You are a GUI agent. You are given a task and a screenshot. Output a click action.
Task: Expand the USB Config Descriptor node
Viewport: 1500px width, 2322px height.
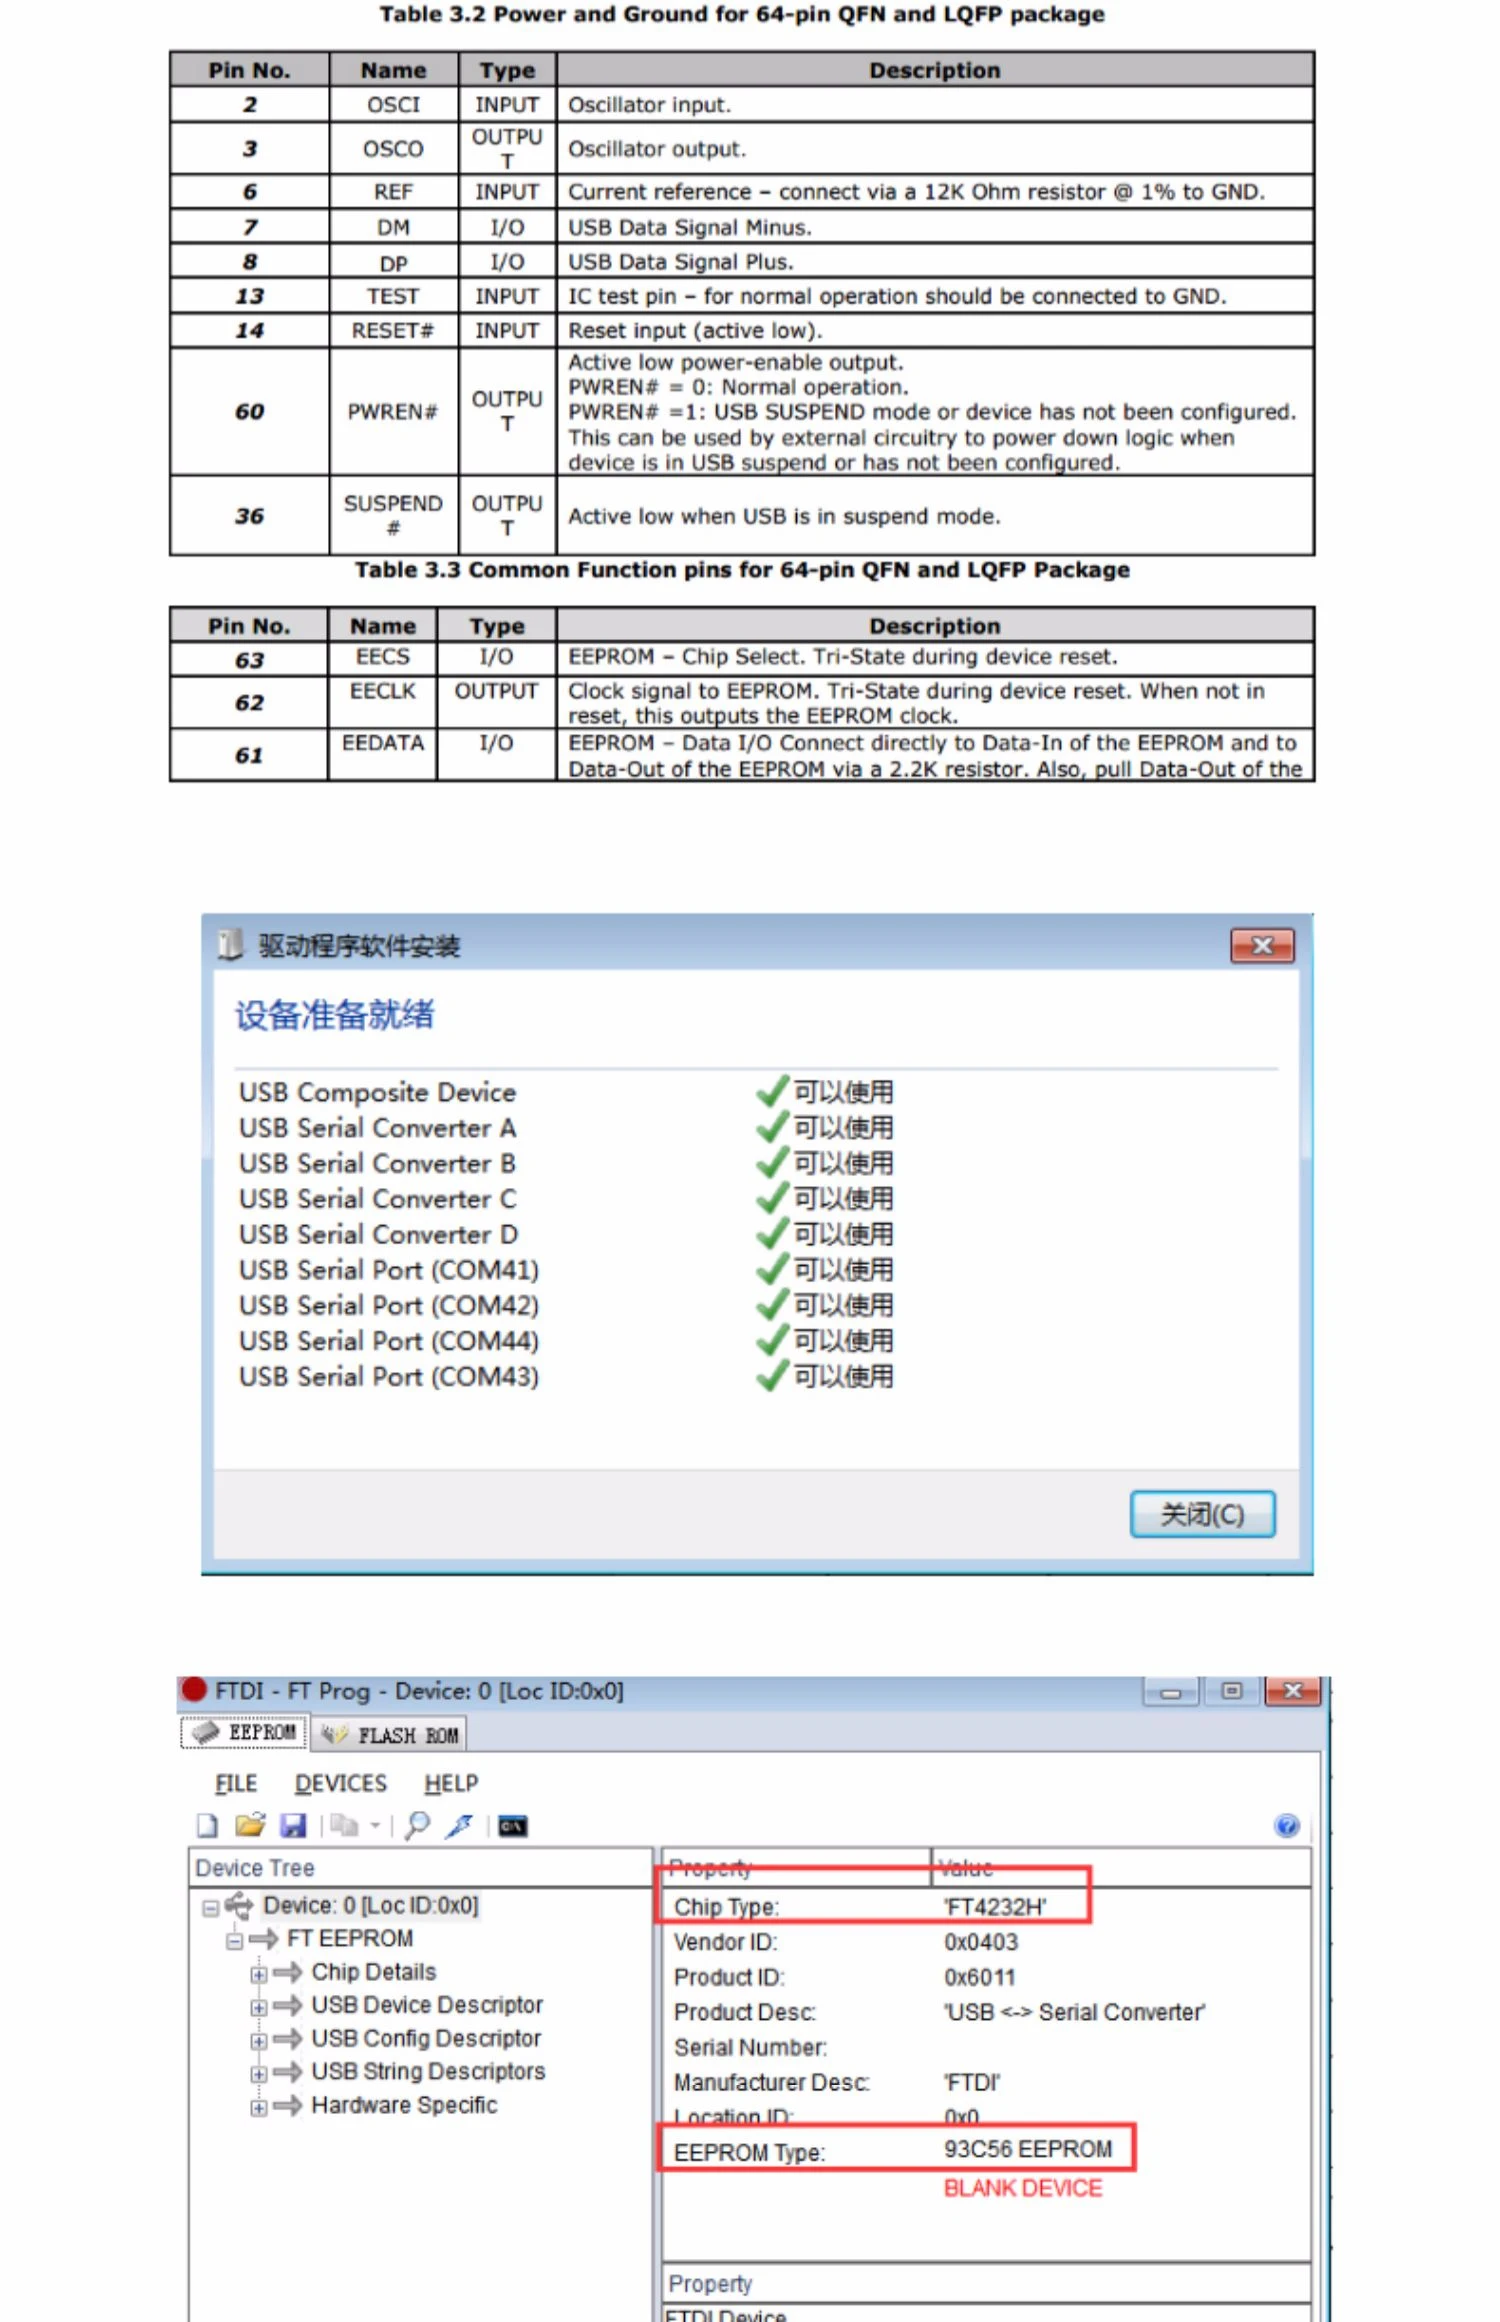pos(258,2041)
